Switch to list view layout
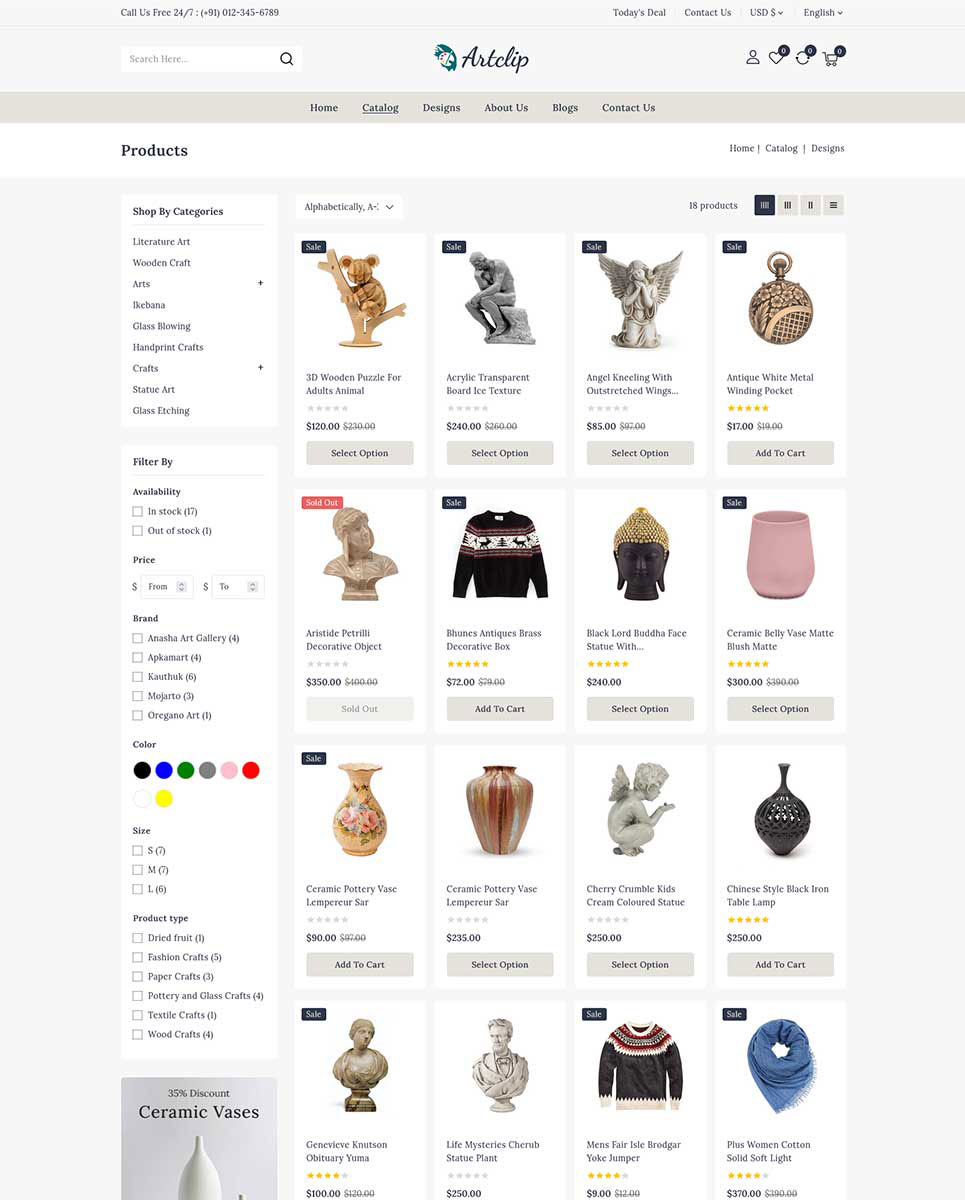This screenshot has height=1200, width=965. [x=834, y=205]
